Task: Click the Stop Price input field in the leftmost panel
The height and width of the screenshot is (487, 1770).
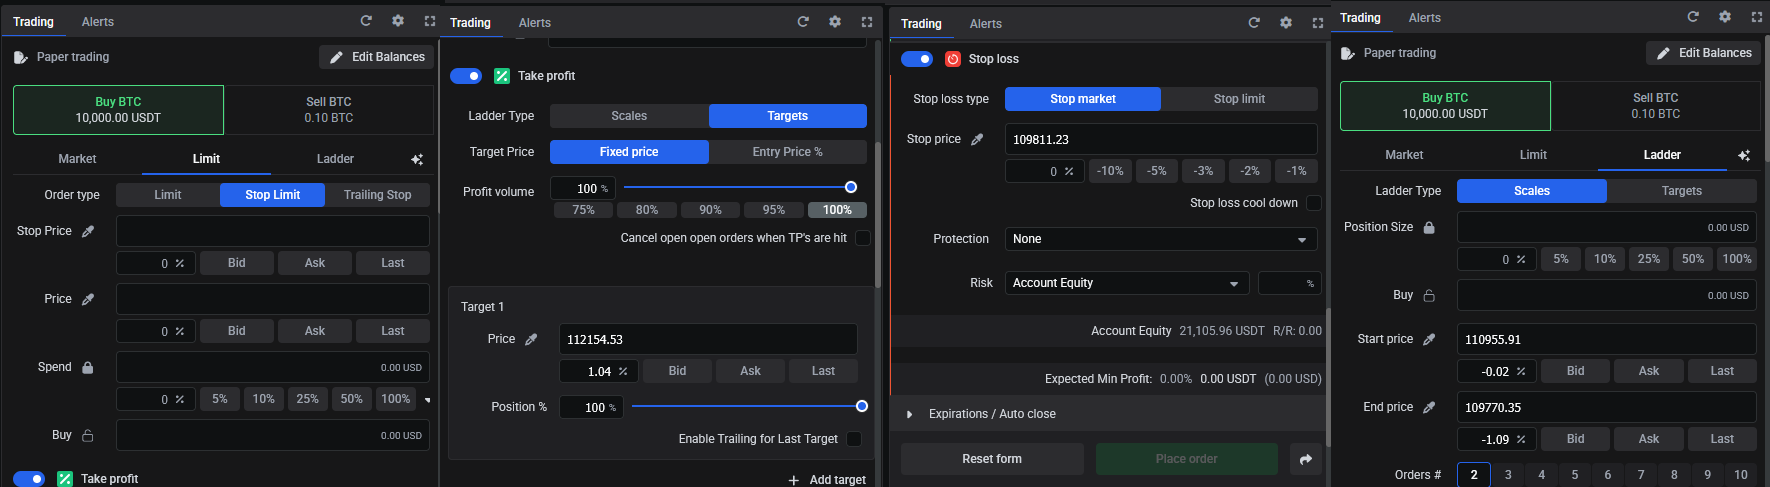Action: (273, 231)
